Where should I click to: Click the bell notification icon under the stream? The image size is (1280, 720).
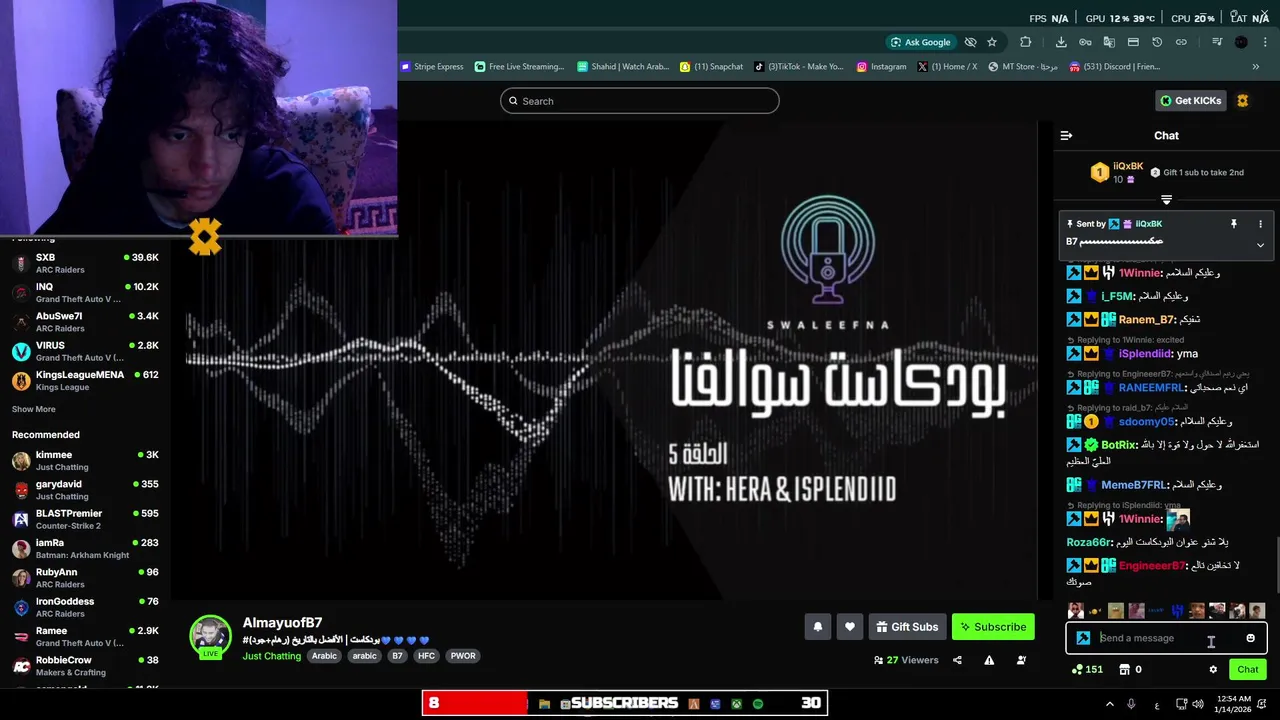click(817, 627)
